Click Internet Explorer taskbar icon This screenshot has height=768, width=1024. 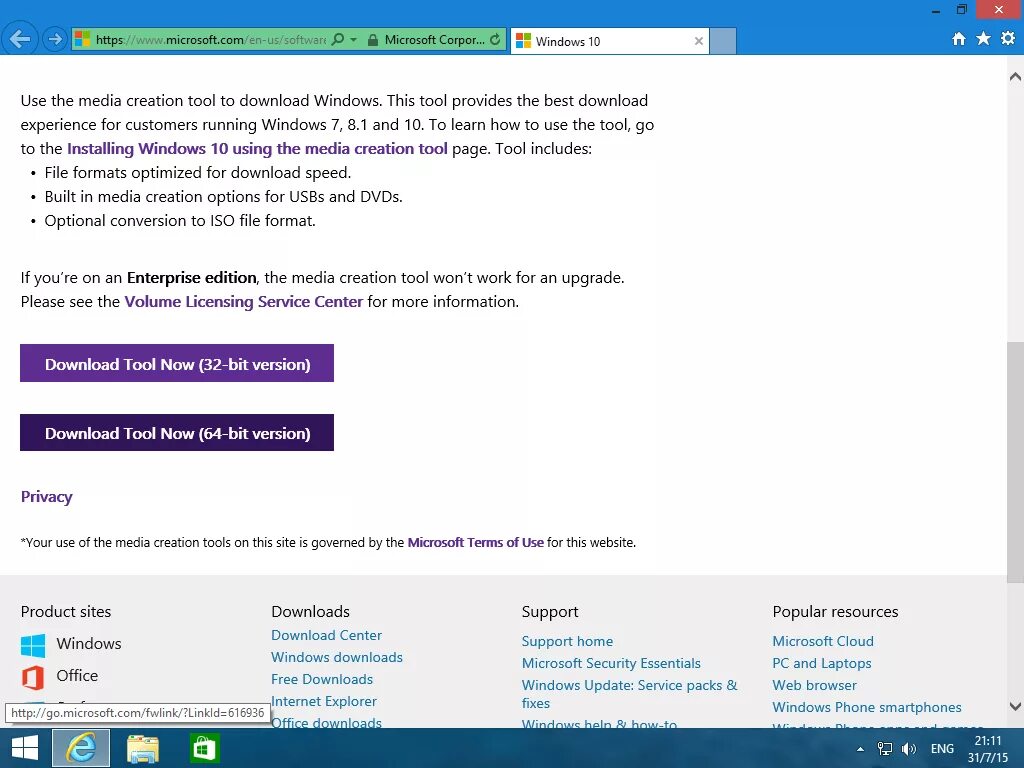81,748
